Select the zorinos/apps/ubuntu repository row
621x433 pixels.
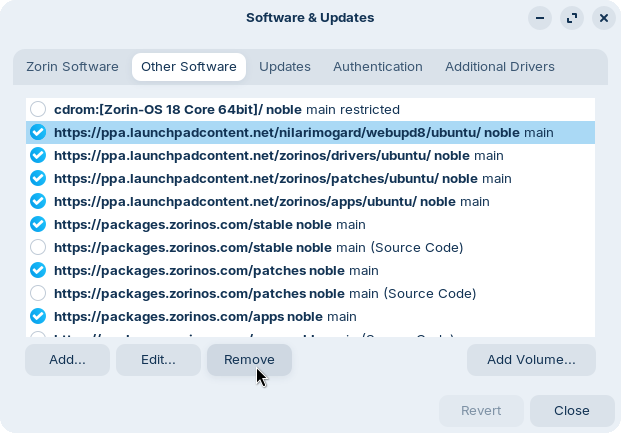310,201
